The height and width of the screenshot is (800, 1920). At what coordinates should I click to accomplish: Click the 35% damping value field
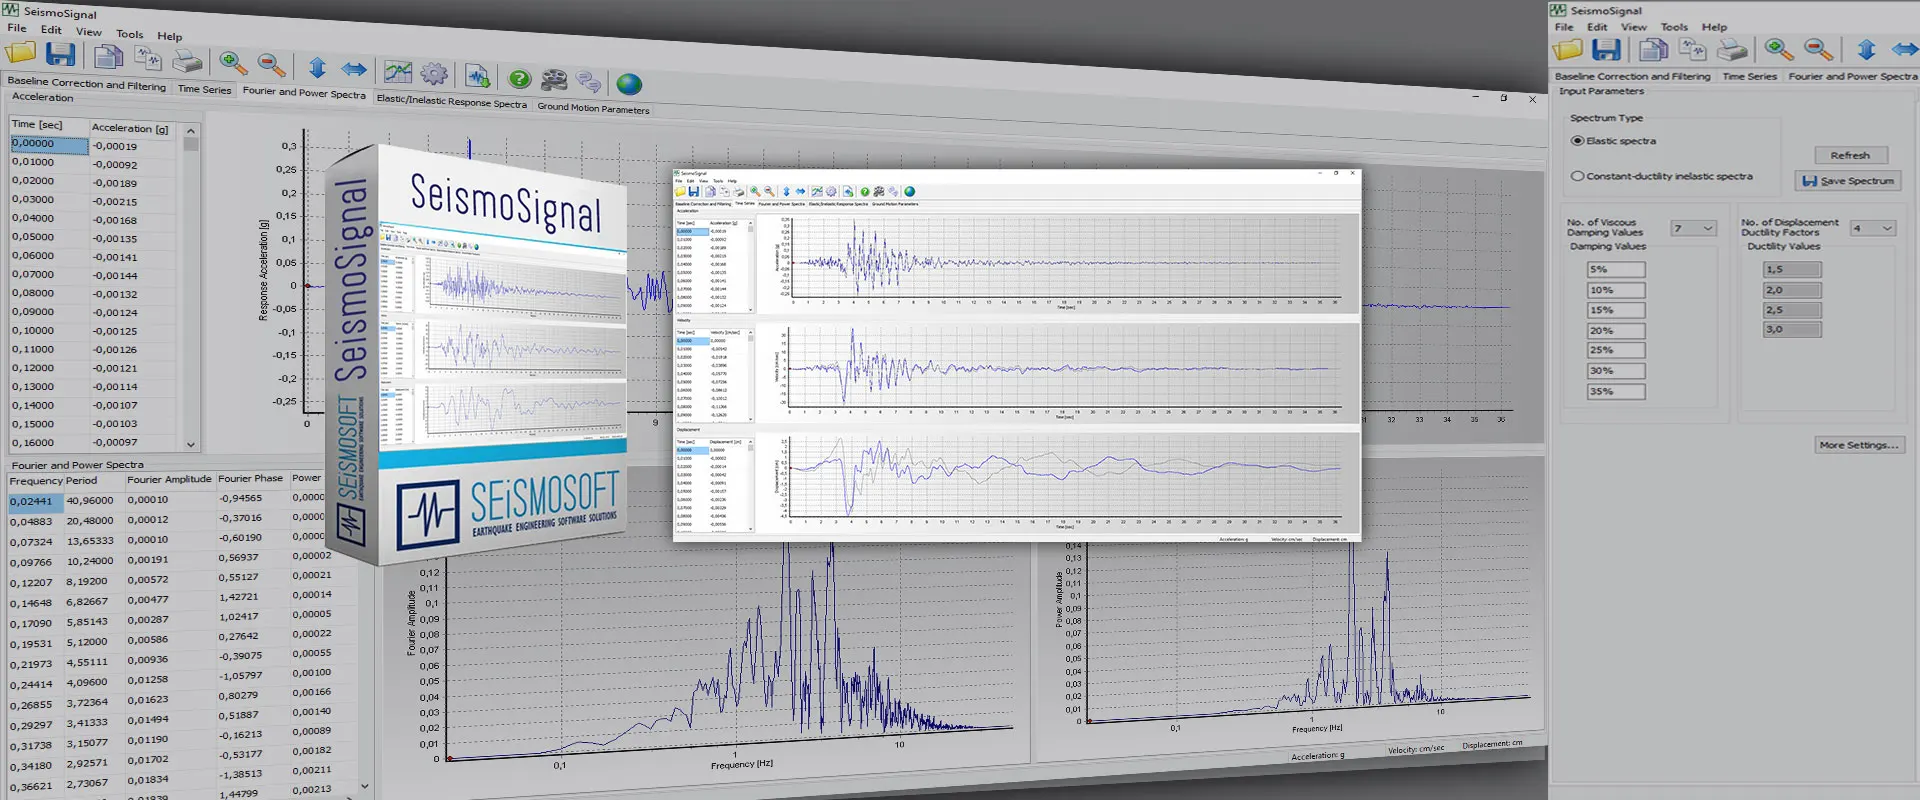(x=1615, y=392)
